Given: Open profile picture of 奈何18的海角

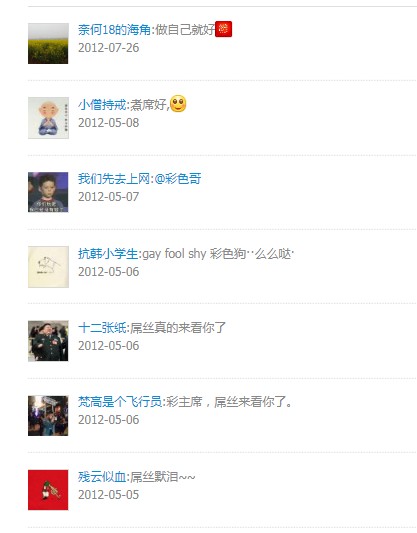Looking at the screenshot, I should 48,44.
